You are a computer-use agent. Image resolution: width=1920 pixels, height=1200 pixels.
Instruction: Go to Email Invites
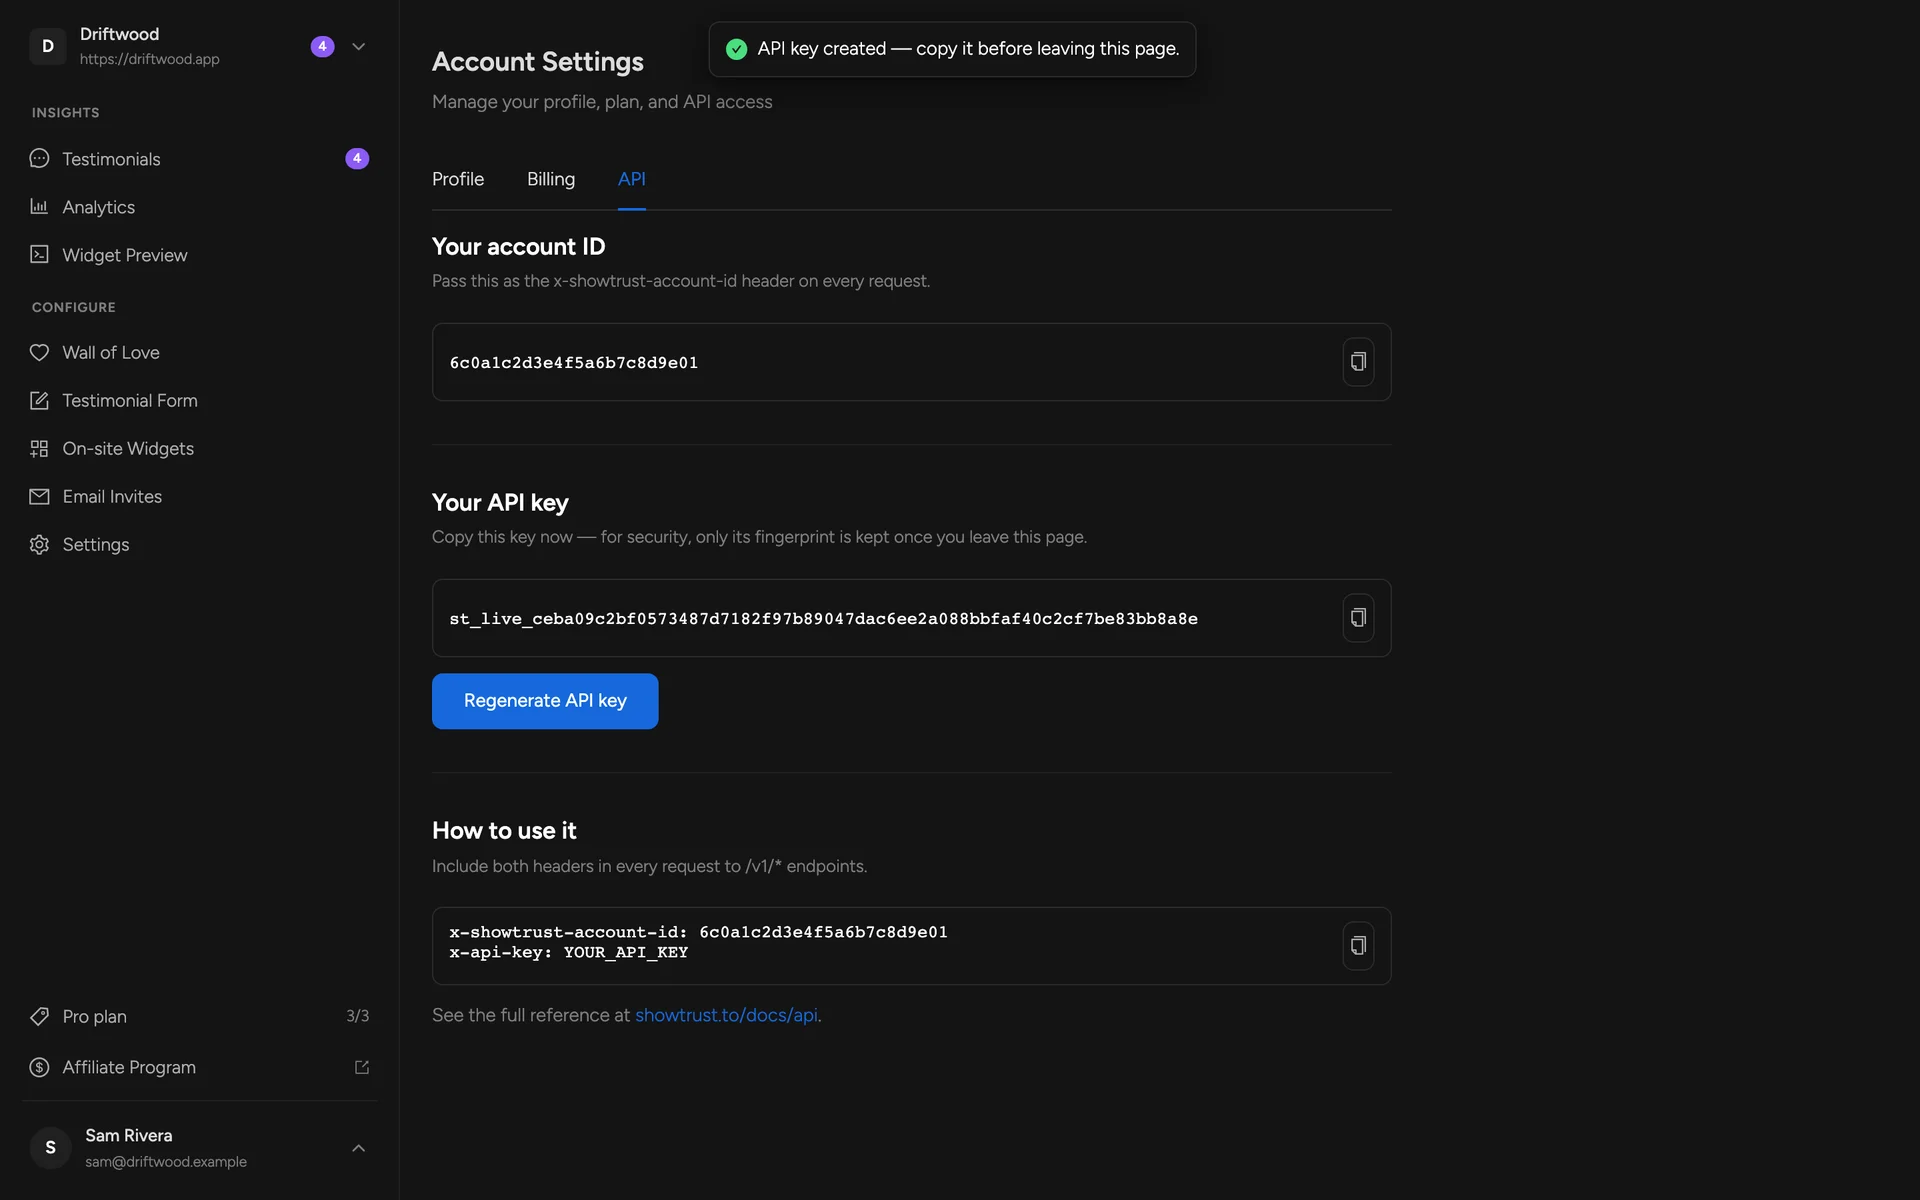200,496
